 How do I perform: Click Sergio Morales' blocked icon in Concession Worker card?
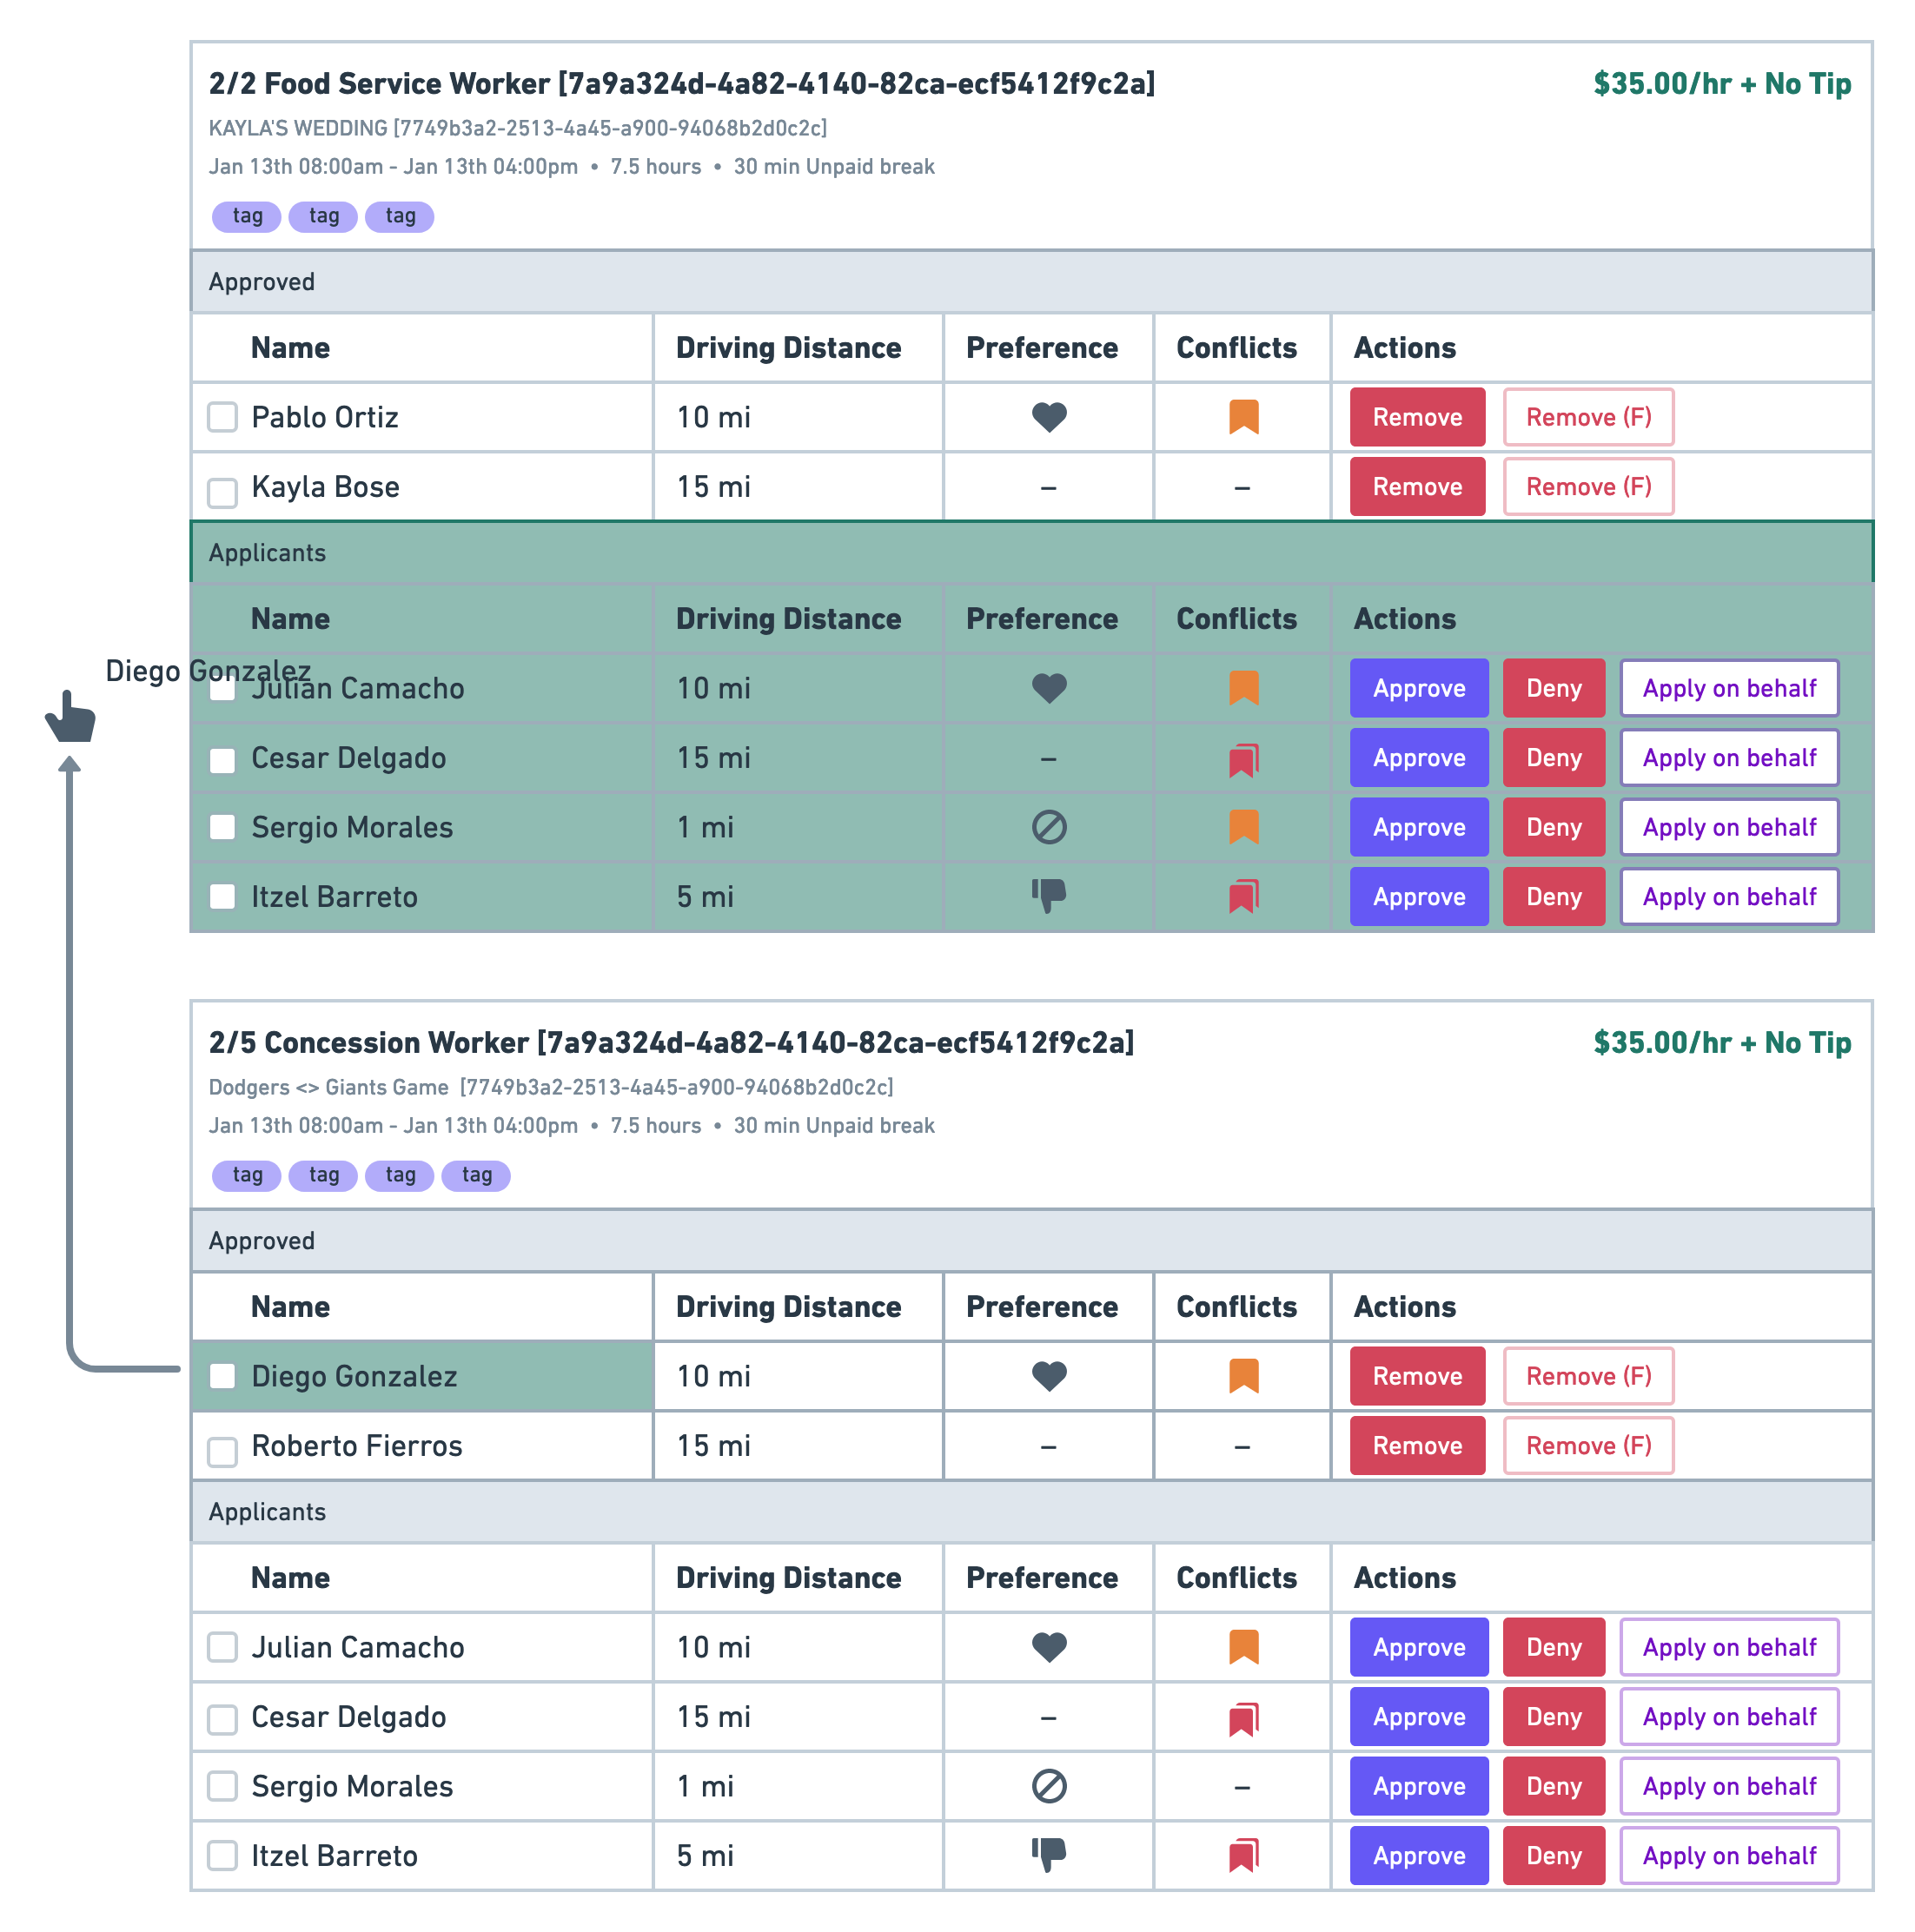click(1048, 1786)
